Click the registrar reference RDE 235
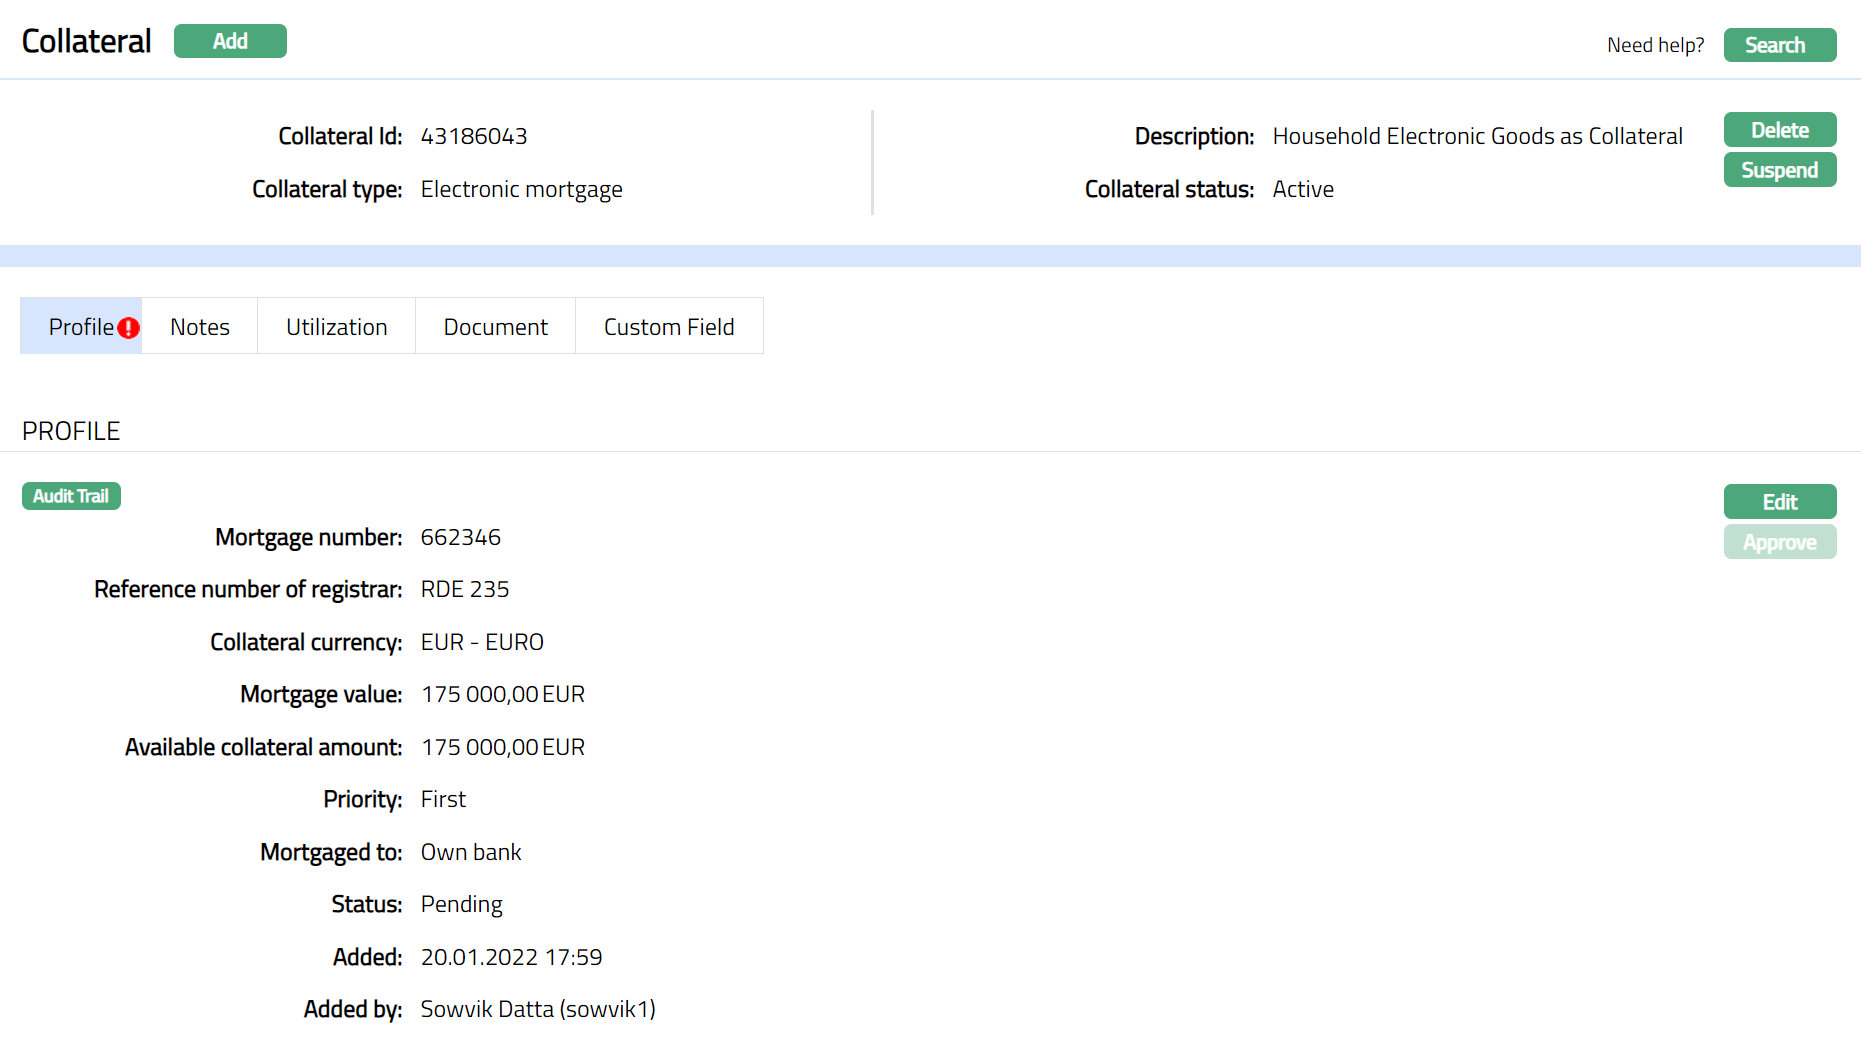 click(465, 589)
